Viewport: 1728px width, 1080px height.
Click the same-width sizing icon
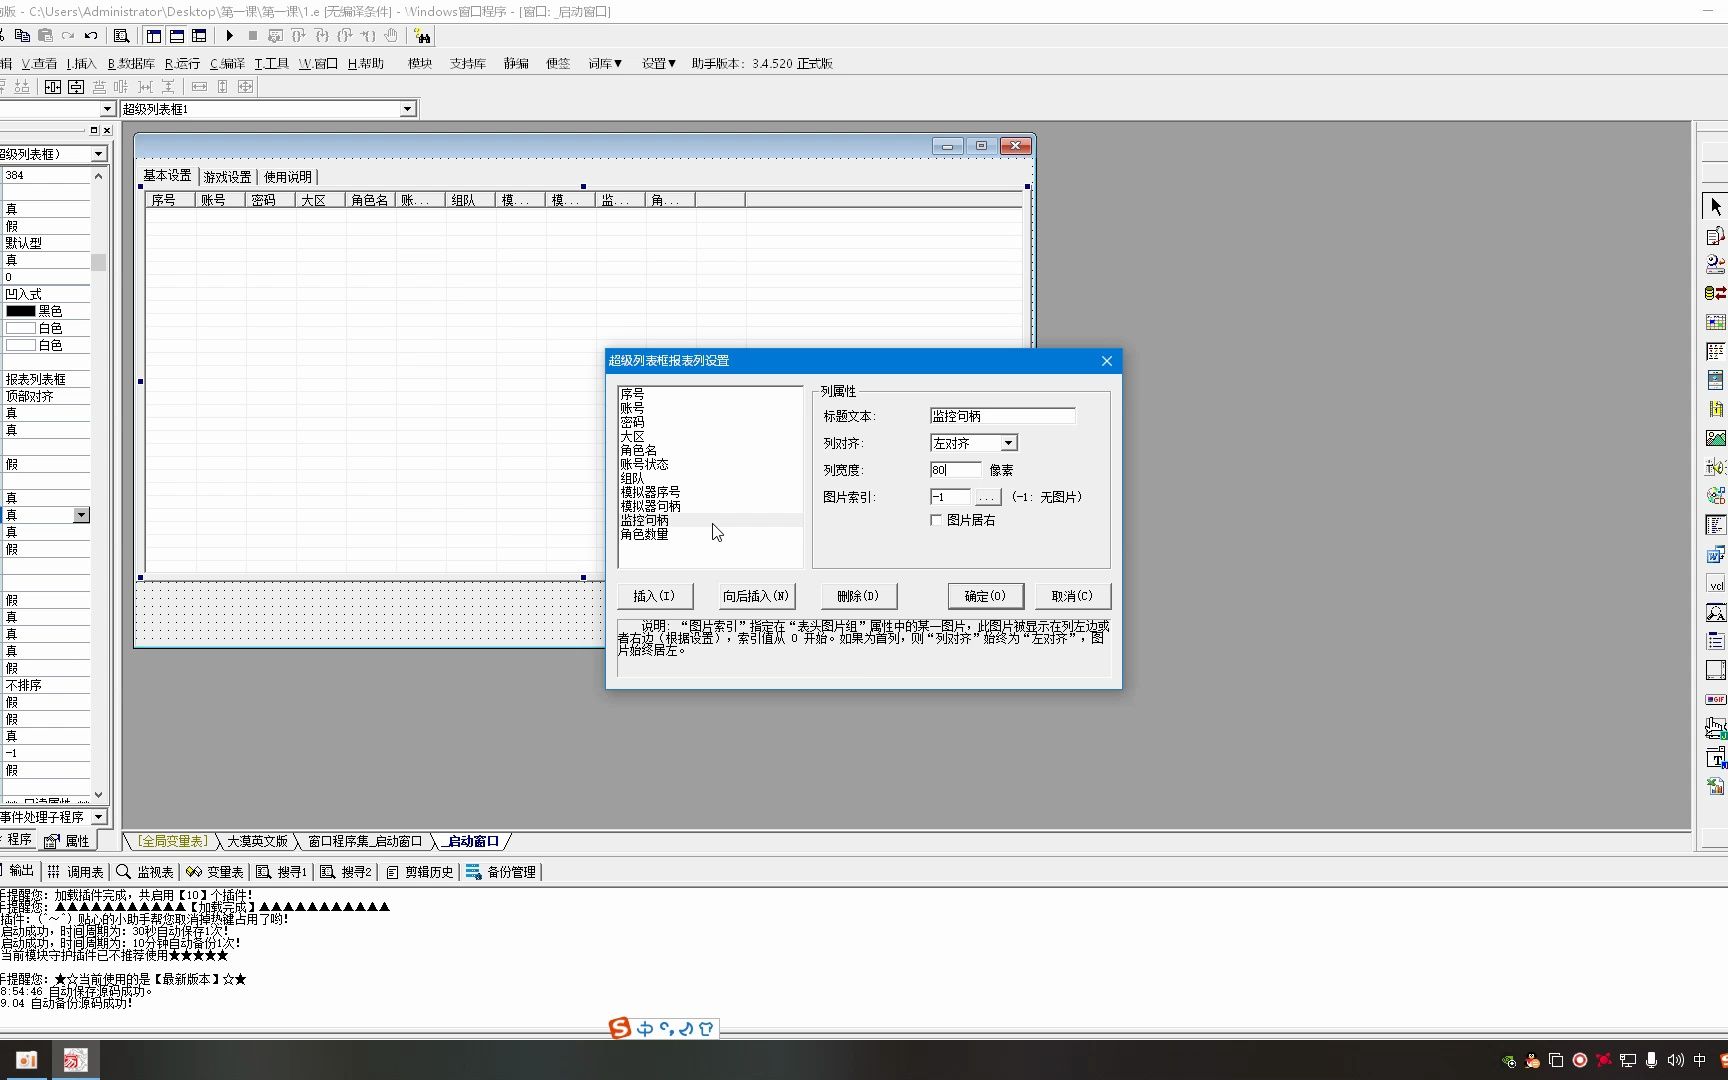(x=199, y=87)
